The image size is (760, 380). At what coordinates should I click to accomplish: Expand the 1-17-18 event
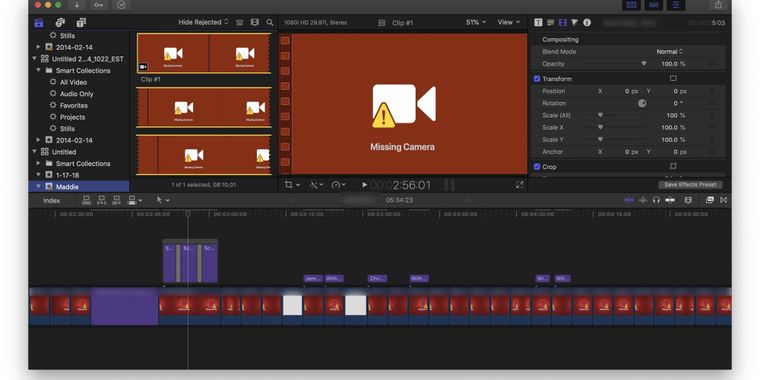click(x=38, y=175)
